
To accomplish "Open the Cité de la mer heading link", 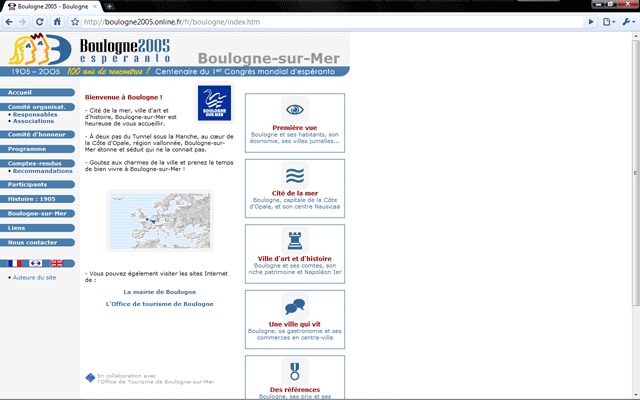I will click(x=295, y=193).
